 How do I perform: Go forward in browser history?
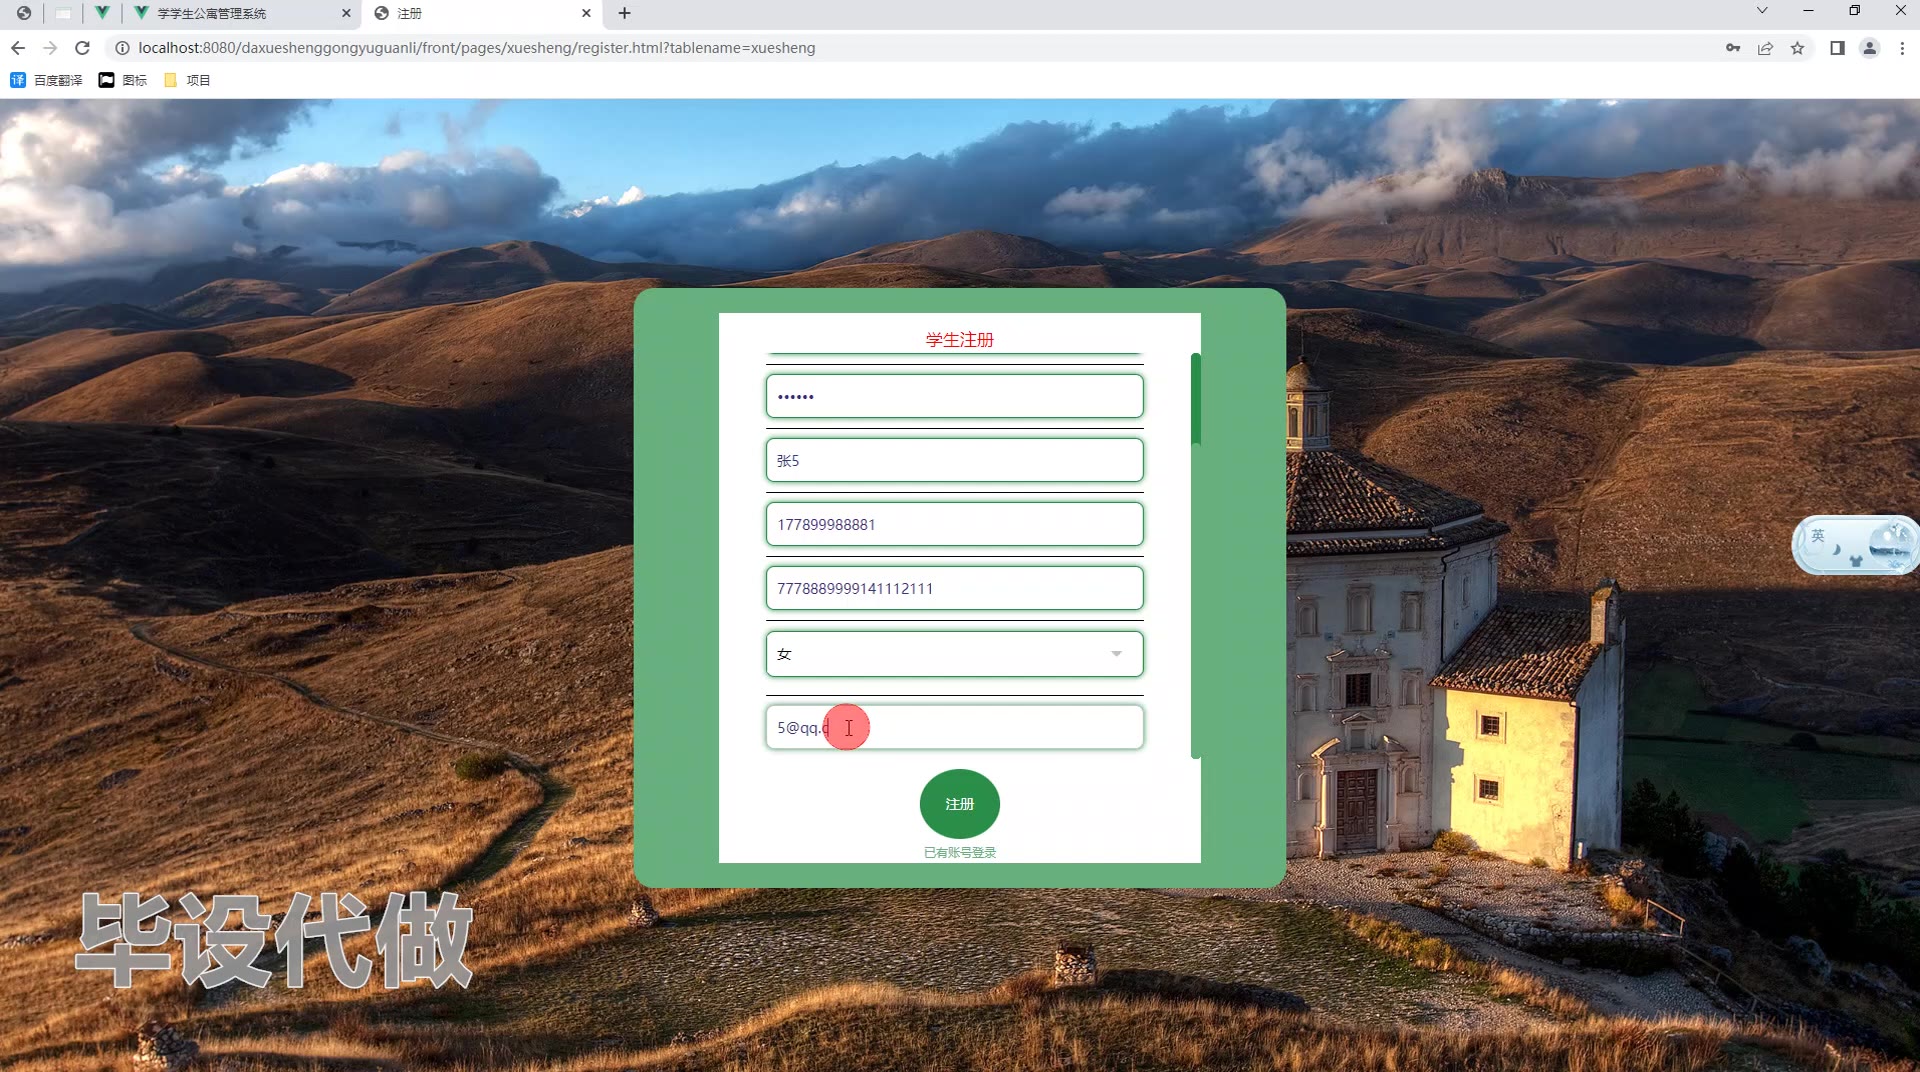pos(50,48)
